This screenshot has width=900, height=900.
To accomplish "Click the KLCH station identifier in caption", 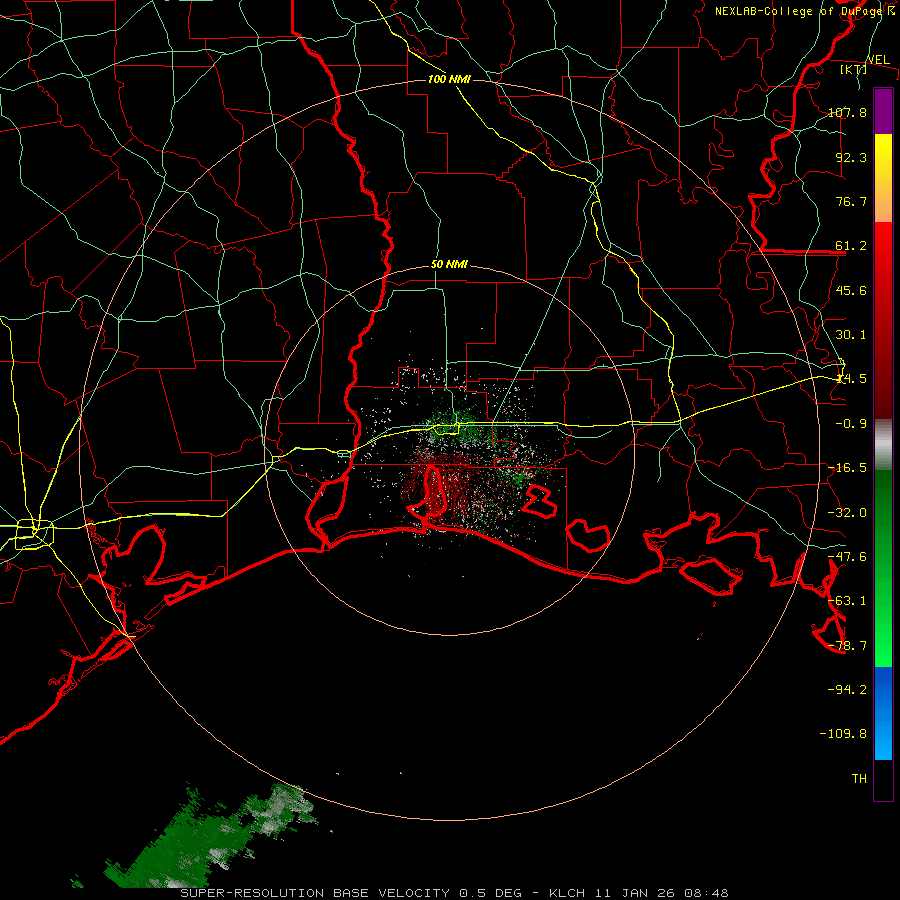I will (x=566, y=893).
